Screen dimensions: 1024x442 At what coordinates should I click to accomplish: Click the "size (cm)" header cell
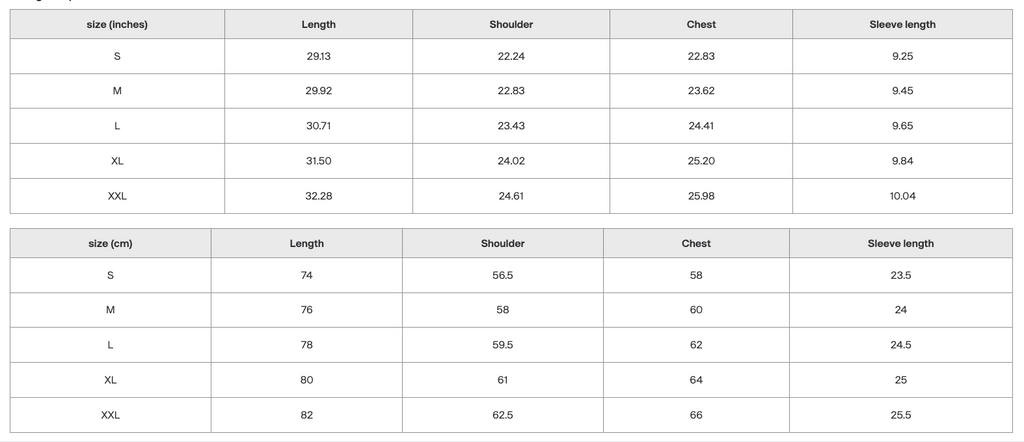[111, 243]
